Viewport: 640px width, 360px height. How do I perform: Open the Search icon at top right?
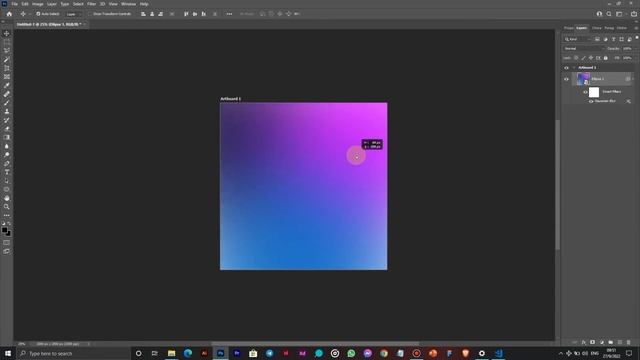coord(609,14)
